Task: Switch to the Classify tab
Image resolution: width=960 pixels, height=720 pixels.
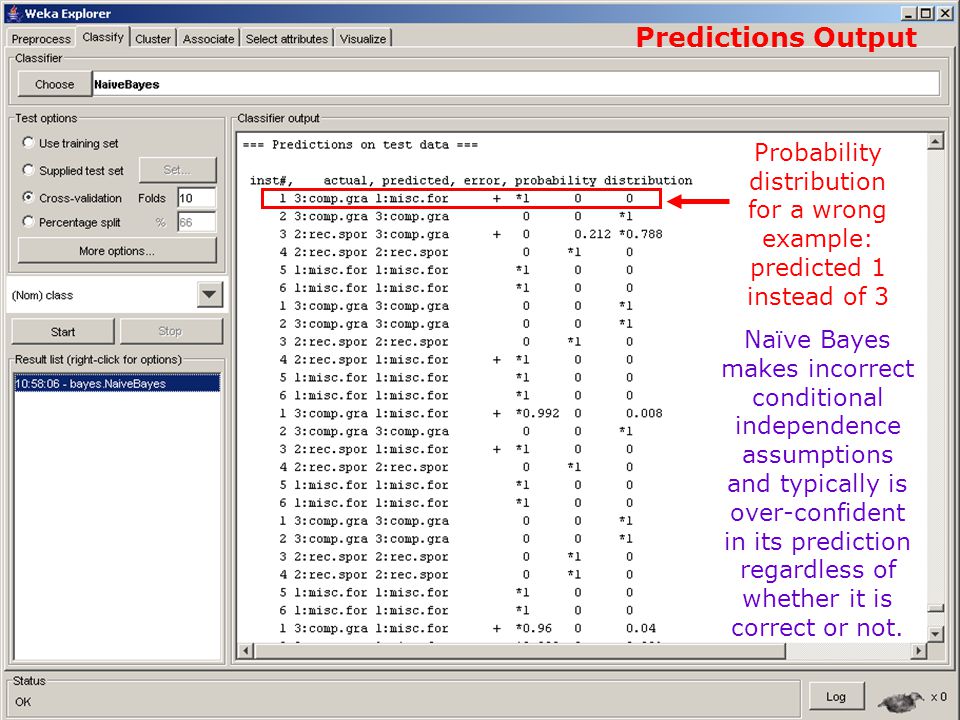Action: 103,37
